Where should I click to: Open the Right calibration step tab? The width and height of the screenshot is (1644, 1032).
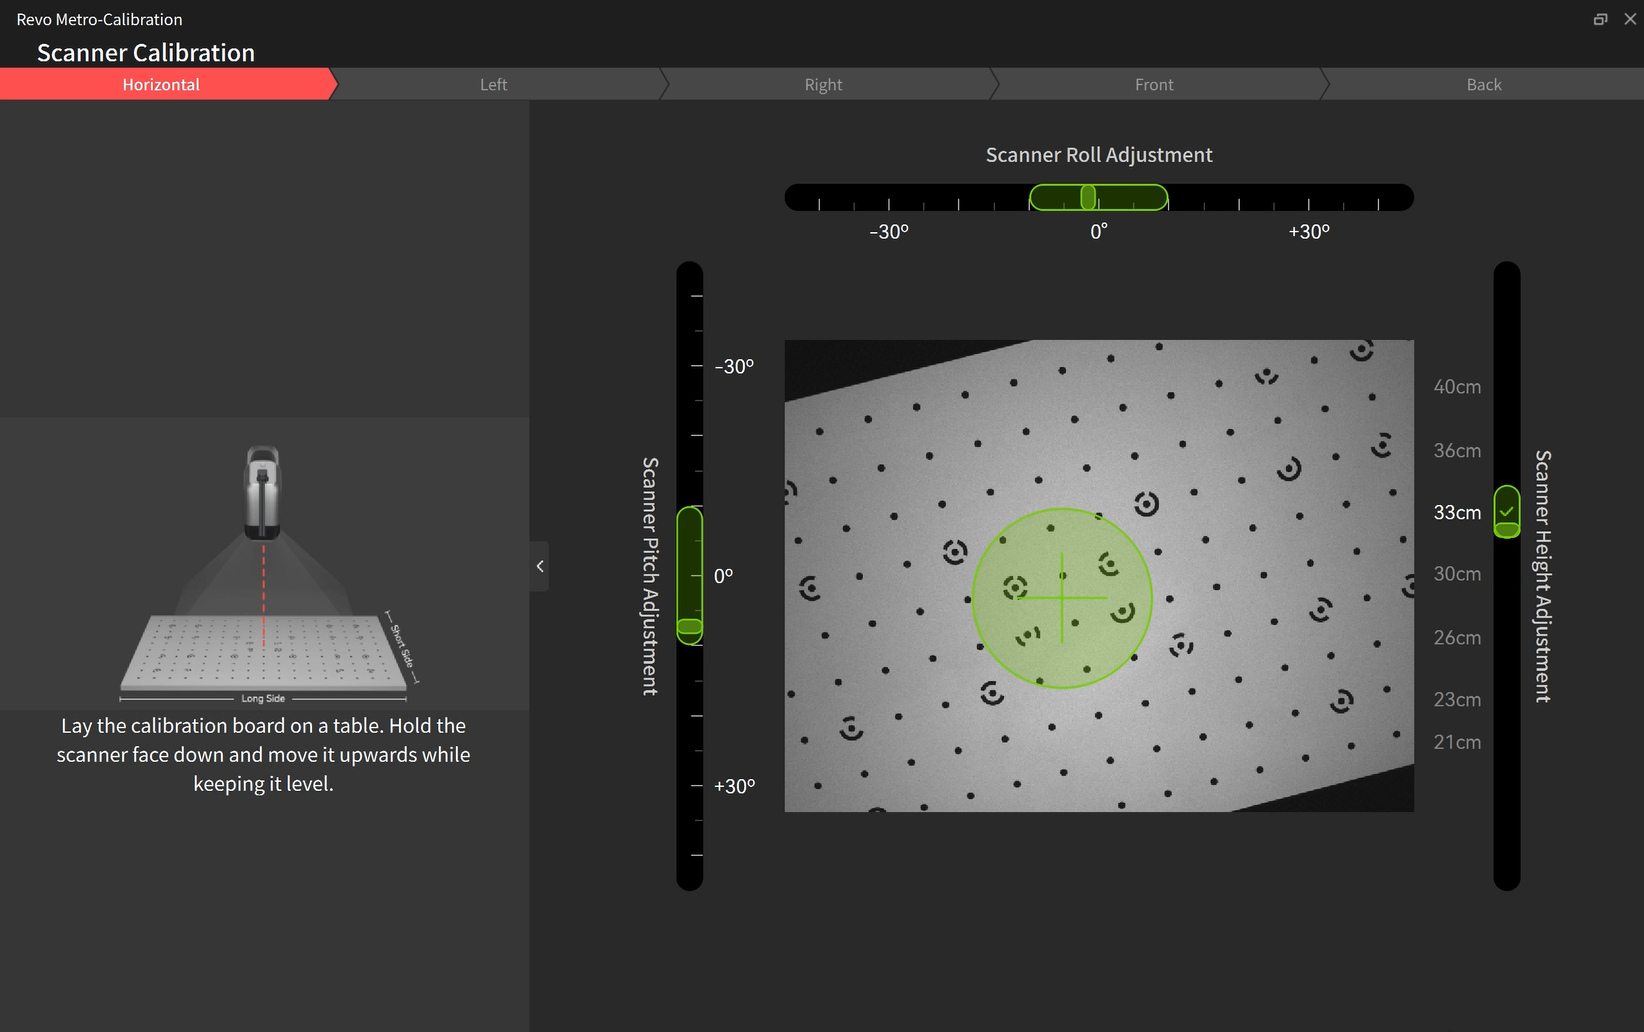823,85
